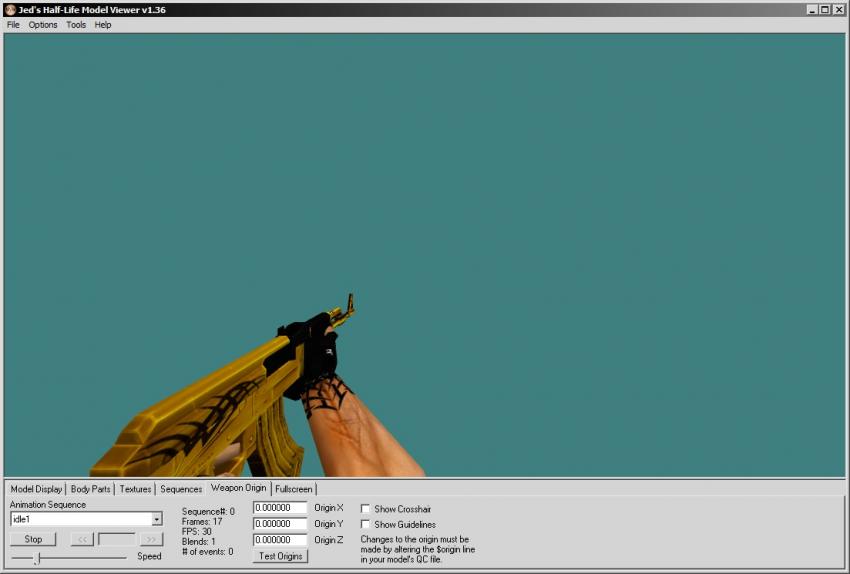Click the Origin X input field

click(x=280, y=508)
